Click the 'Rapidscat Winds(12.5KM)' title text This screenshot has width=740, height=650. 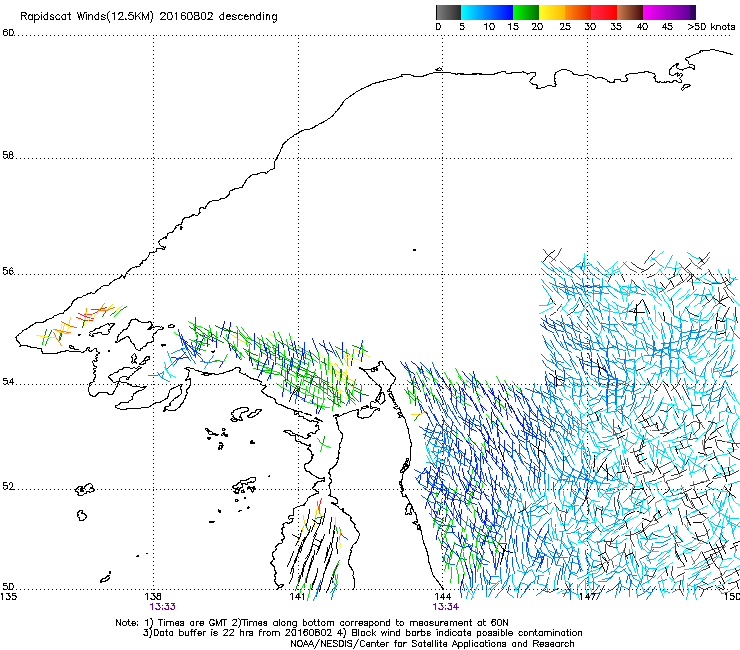tap(87, 17)
